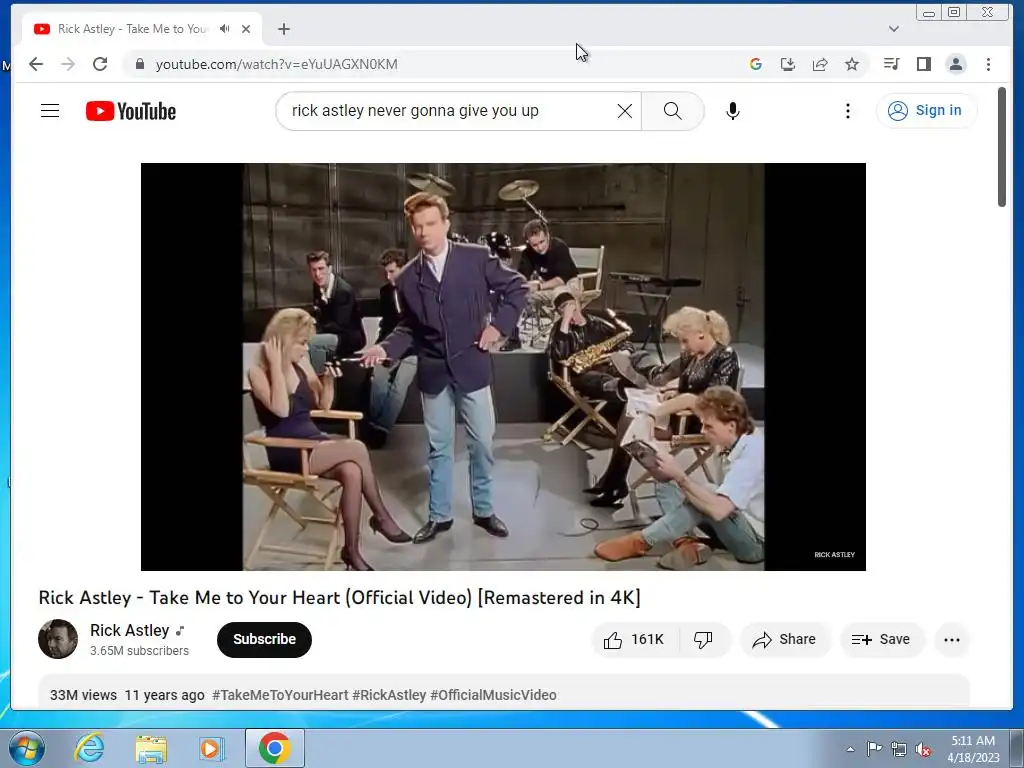The width and height of the screenshot is (1024, 768).
Task: Clear the search query with X
Action: pyautogui.click(x=625, y=111)
